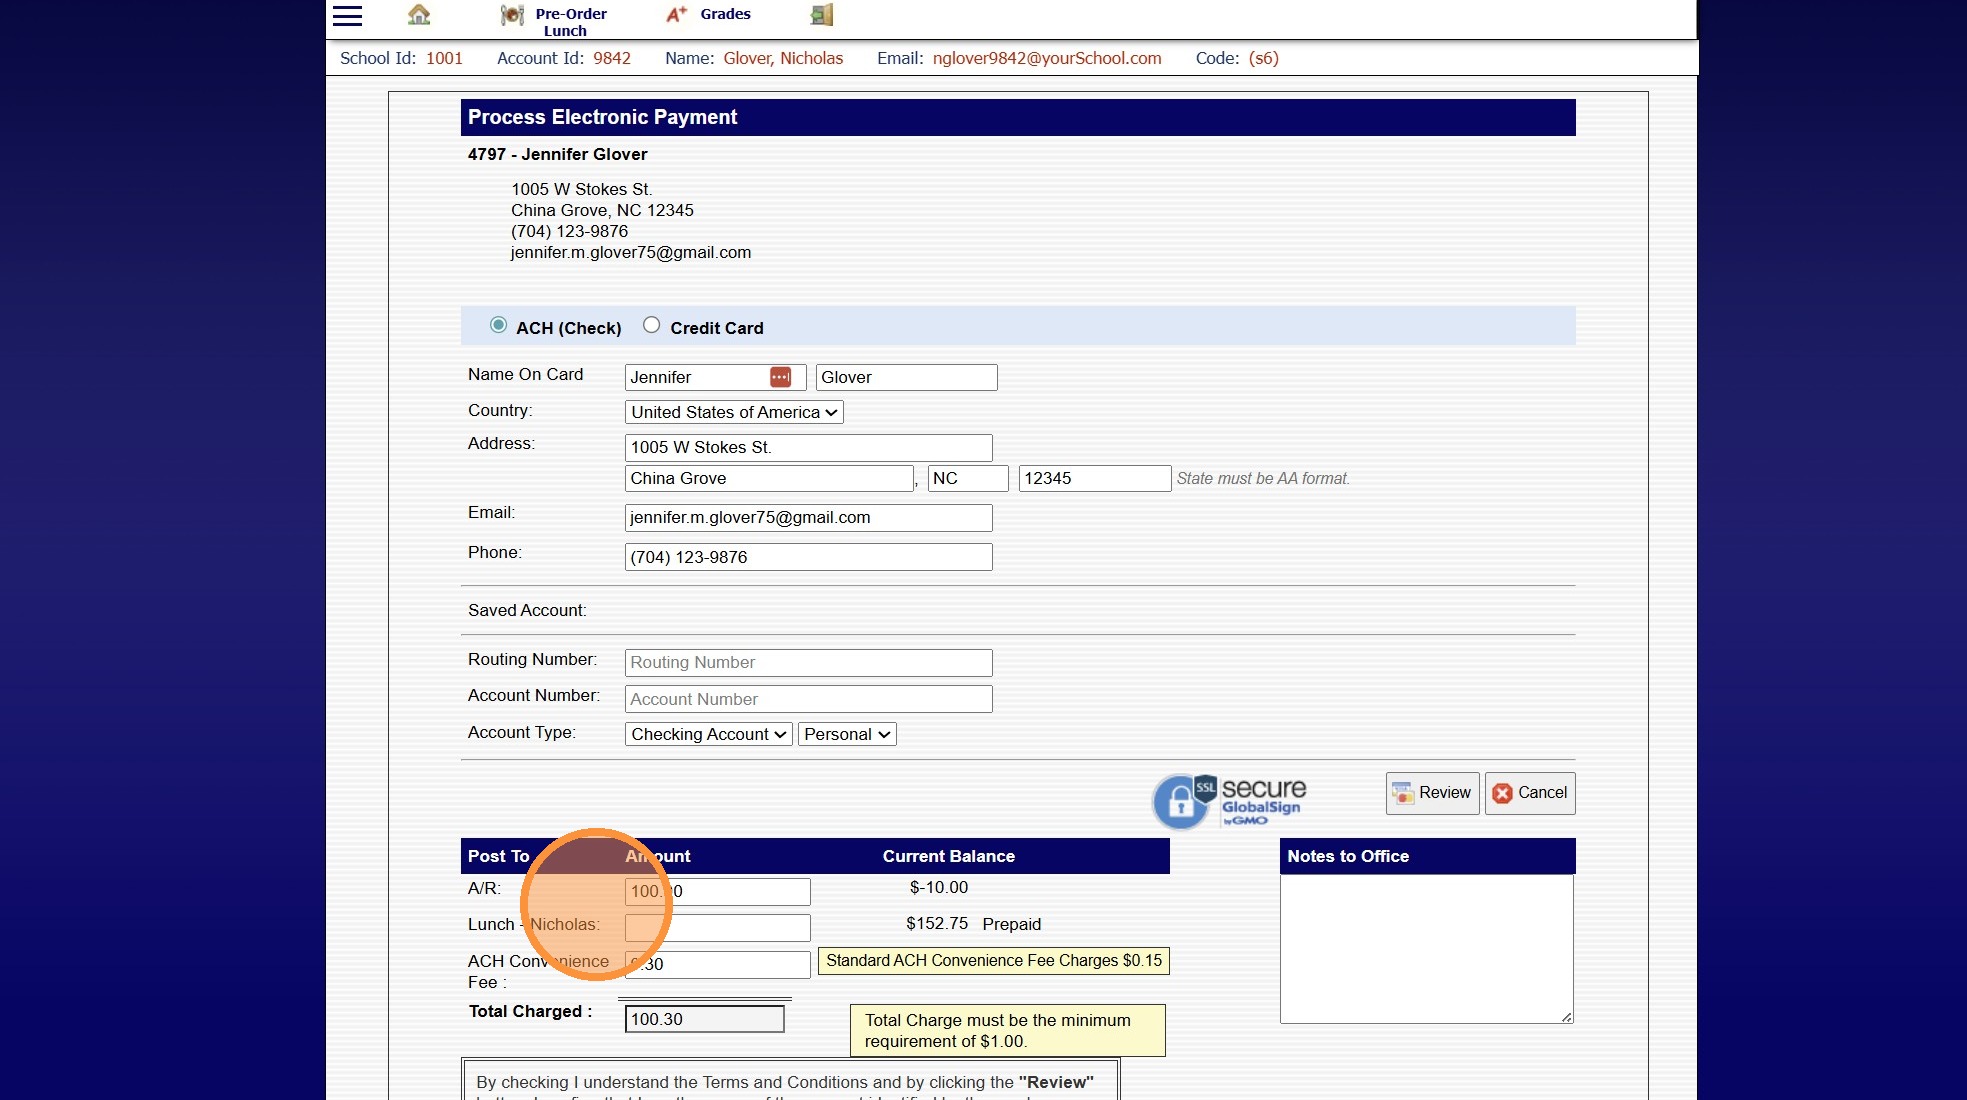Open the hamburger navigation menu

pos(347,15)
